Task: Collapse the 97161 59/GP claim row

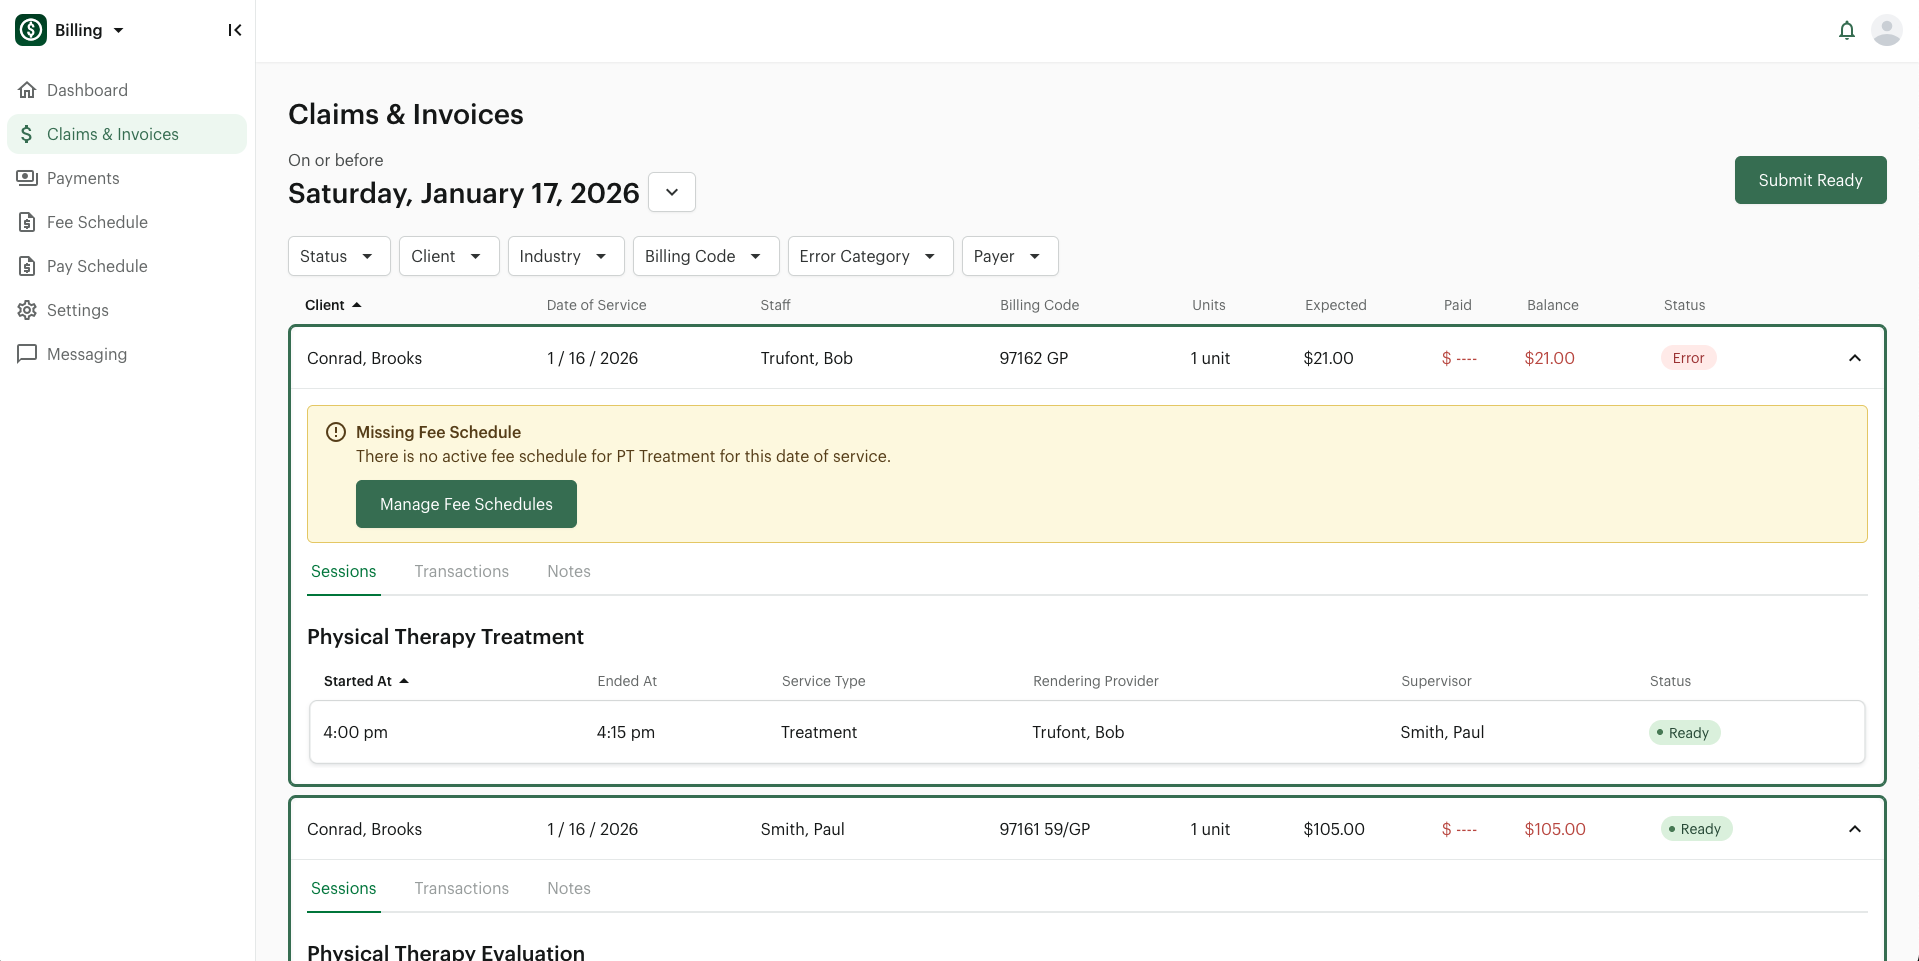Action: (x=1854, y=829)
